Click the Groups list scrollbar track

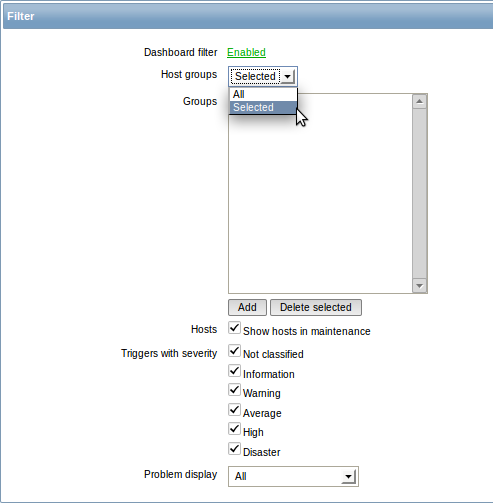pos(419,193)
